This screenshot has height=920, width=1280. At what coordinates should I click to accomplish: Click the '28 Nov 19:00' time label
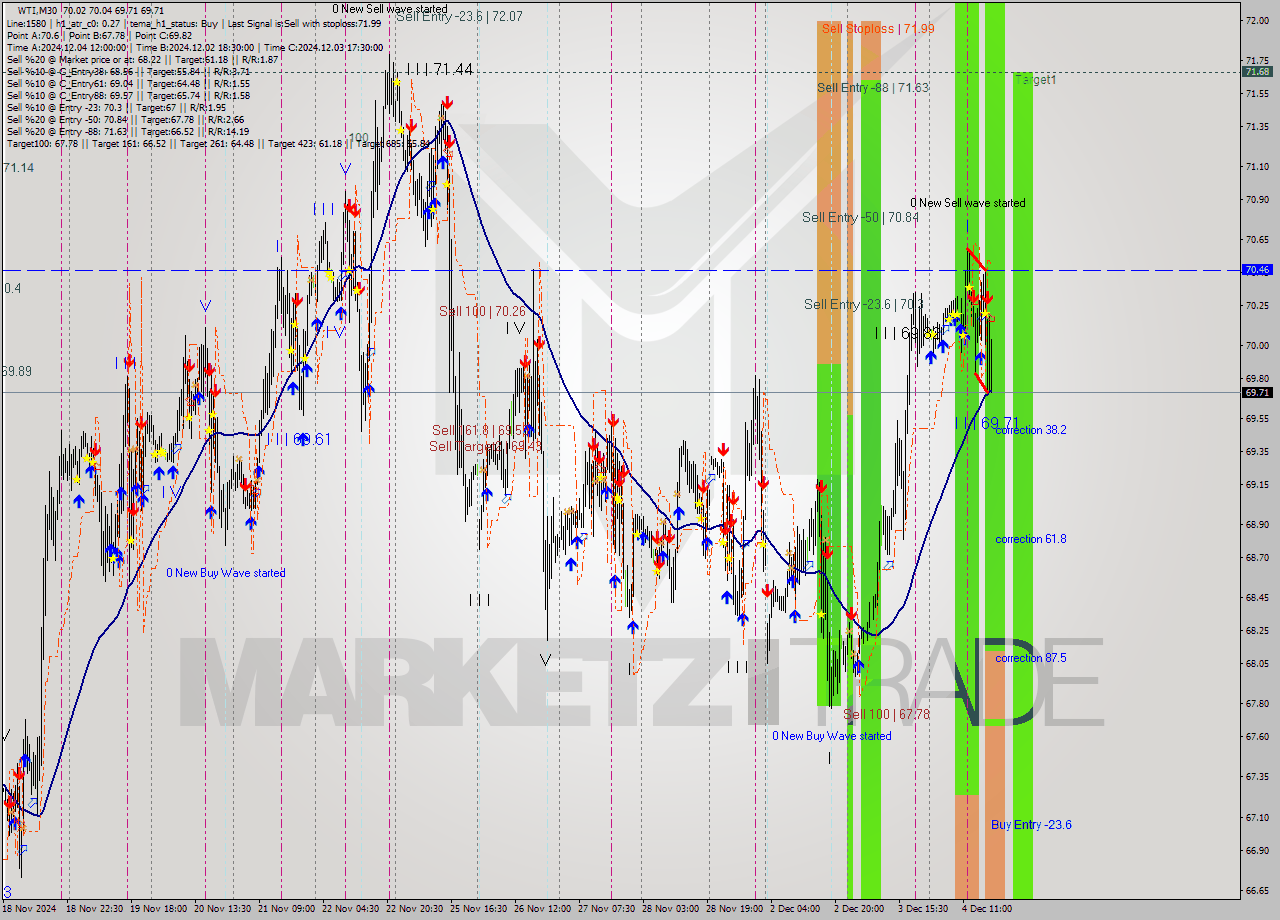(734, 909)
